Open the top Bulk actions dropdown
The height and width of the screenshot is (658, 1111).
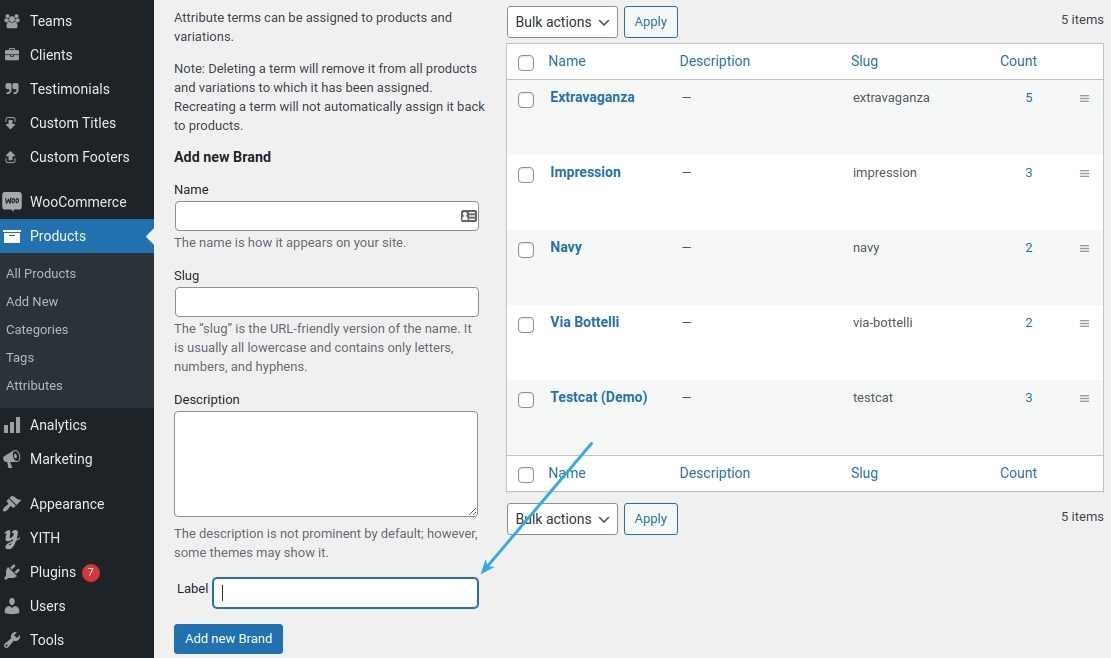pos(562,22)
